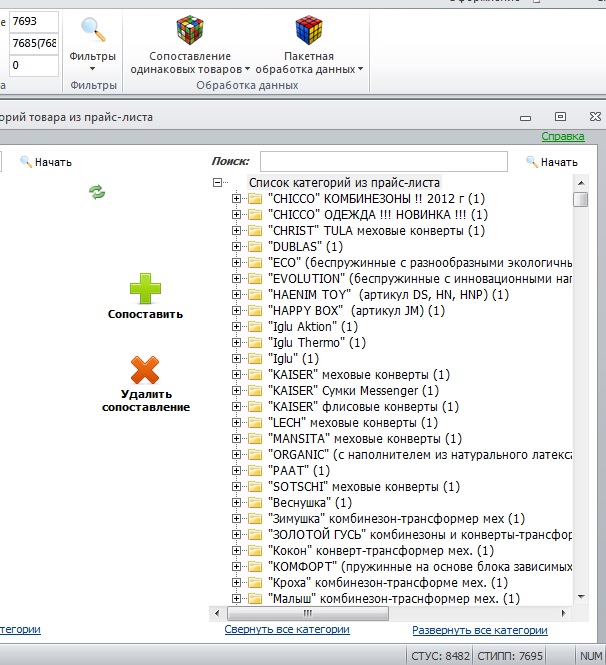Expand the "ECO" беспружинные category node
Screen dimensions: 606x665
click(x=236, y=263)
